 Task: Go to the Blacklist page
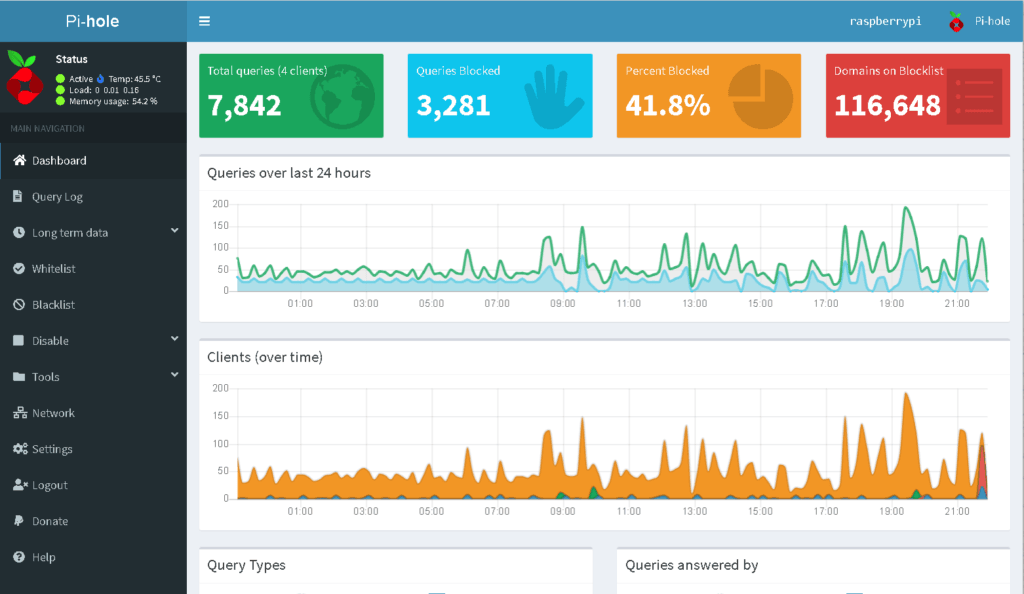coord(93,305)
